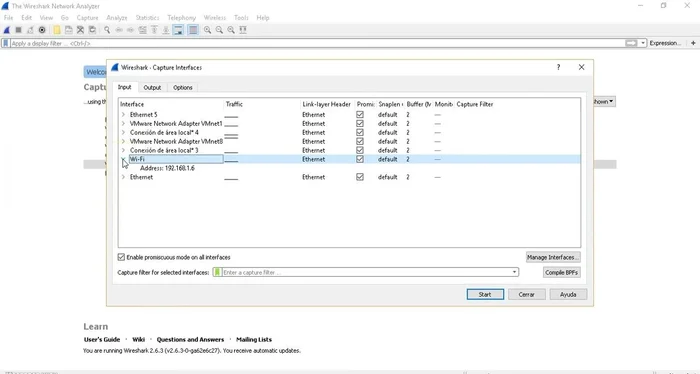Click the plus icon beside Expression

tap(693, 43)
